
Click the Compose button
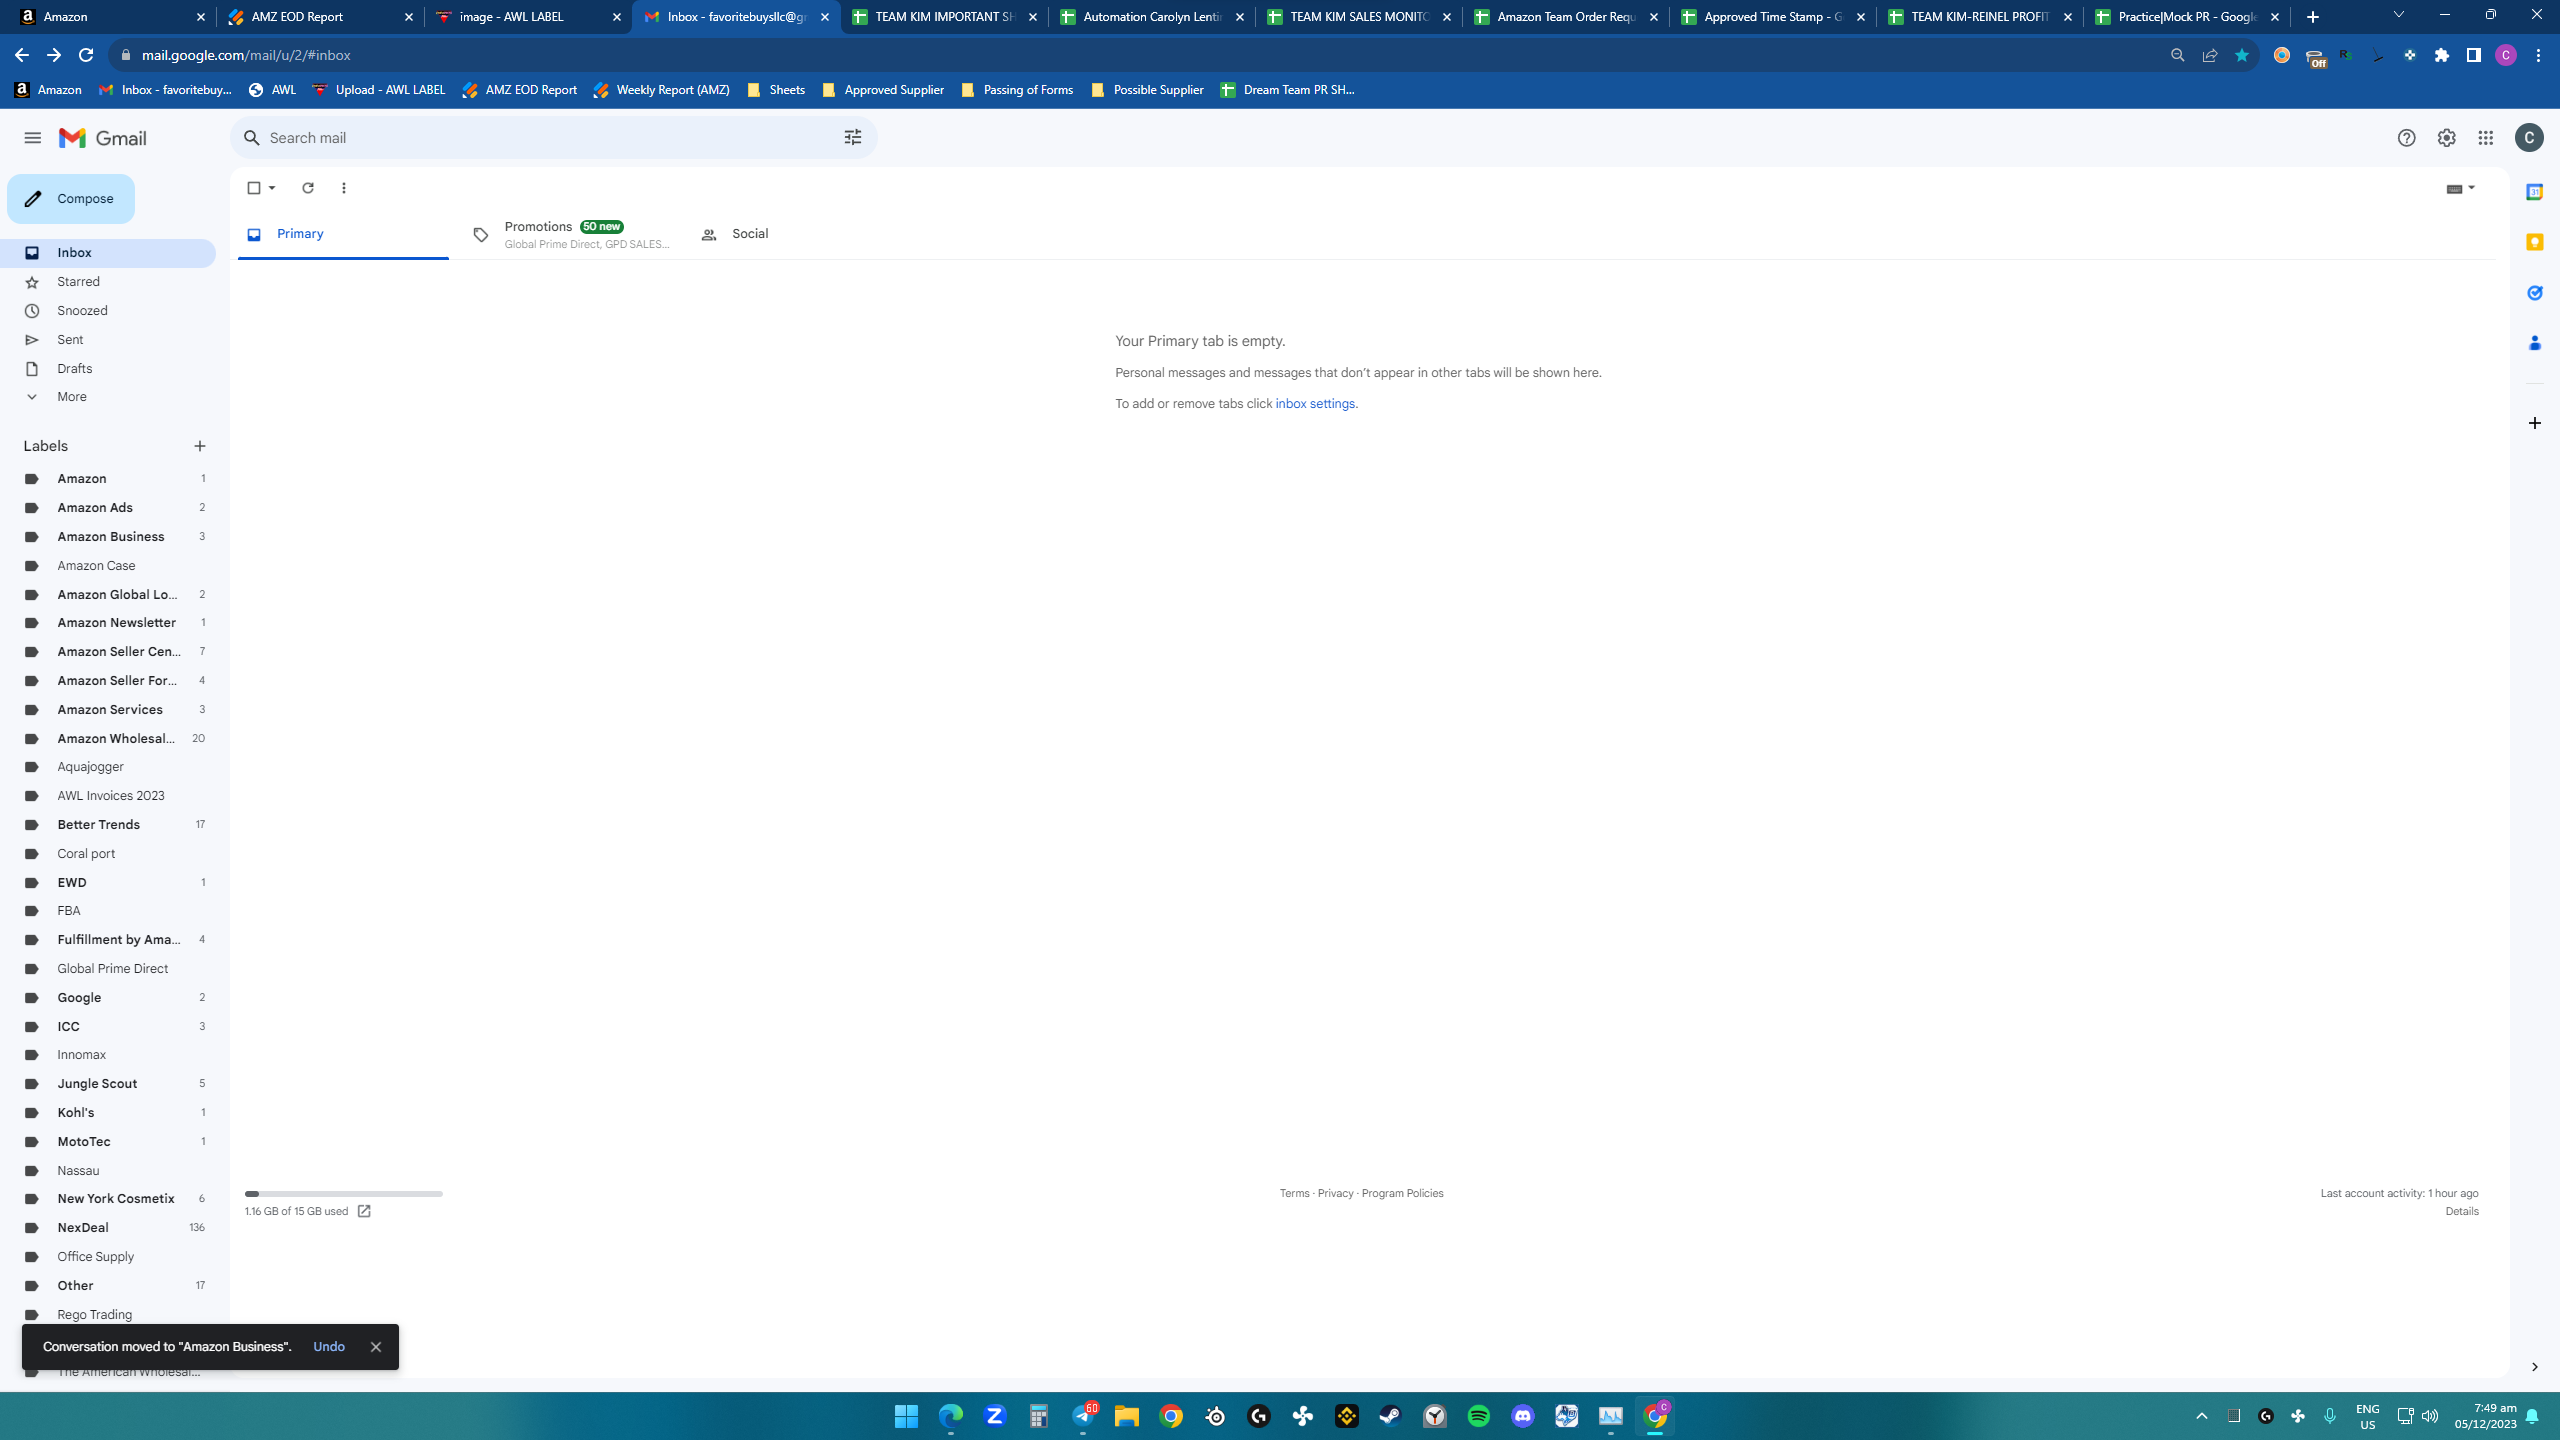tap(71, 199)
